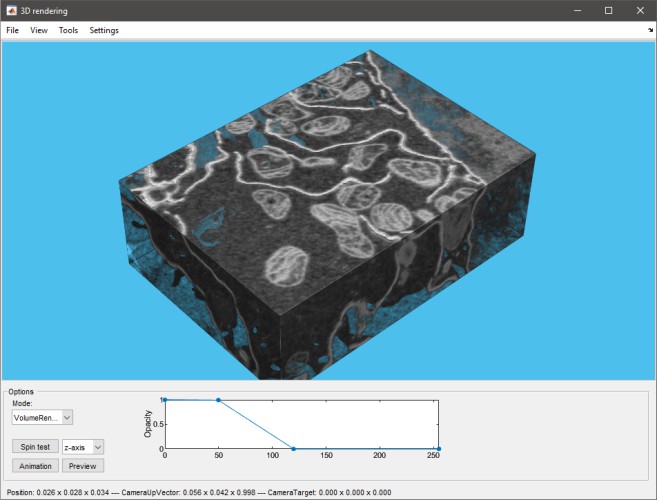Click the MATLAB icon in the title bar
This screenshot has width=658, height=500.
coord(11,10)
